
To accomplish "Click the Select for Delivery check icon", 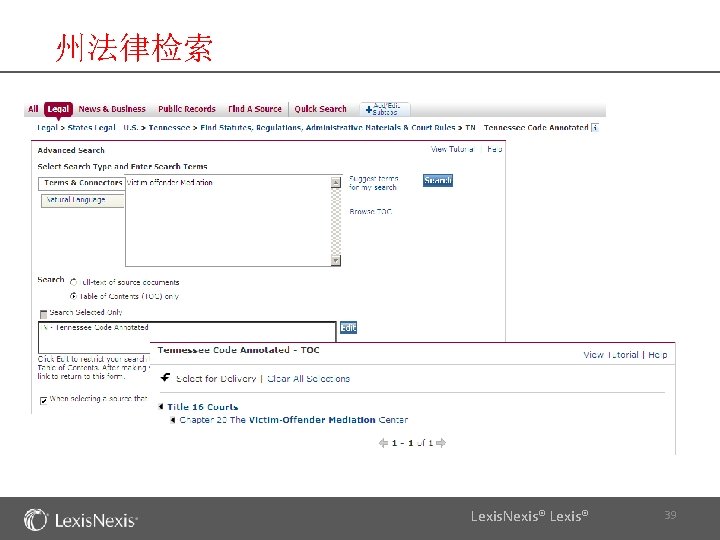I will coord(165,377).
